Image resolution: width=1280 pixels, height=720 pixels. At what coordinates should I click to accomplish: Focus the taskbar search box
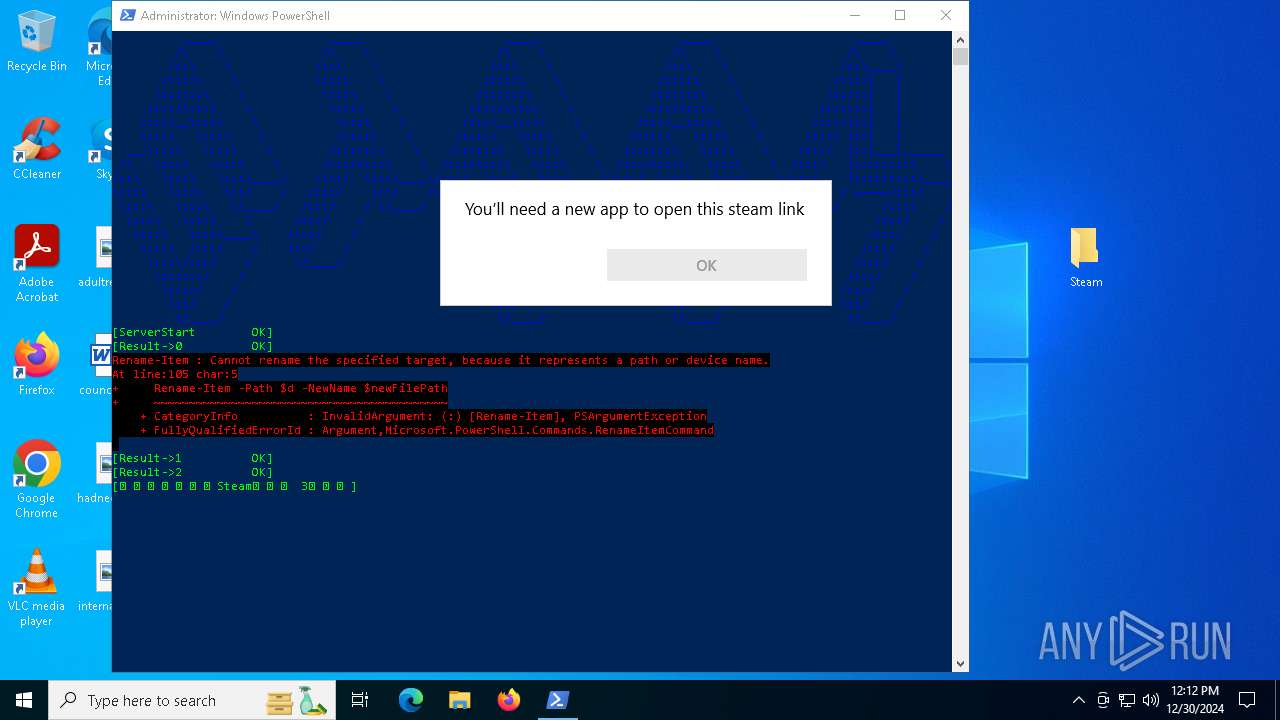coord(193,700)
